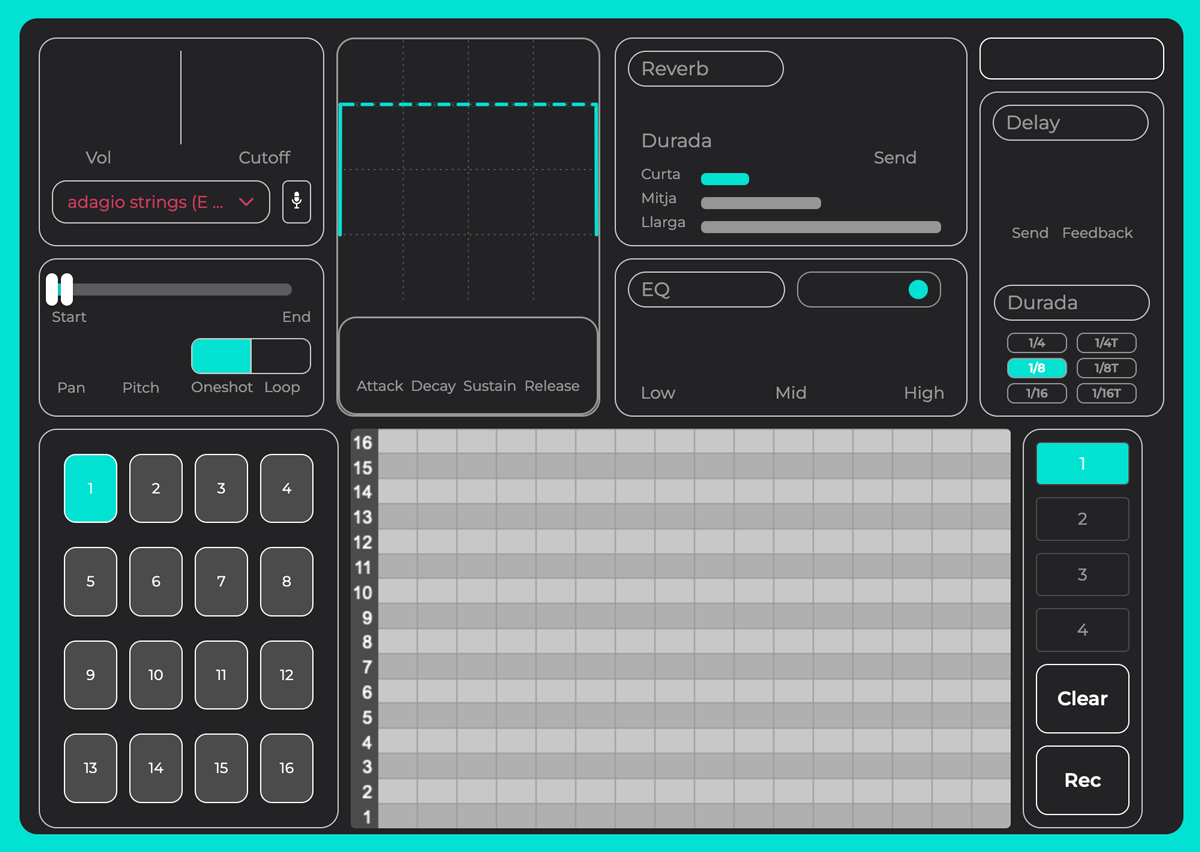1200x852 pixels.
Task: Trigger drum pad 1
Action: [90, 488]
